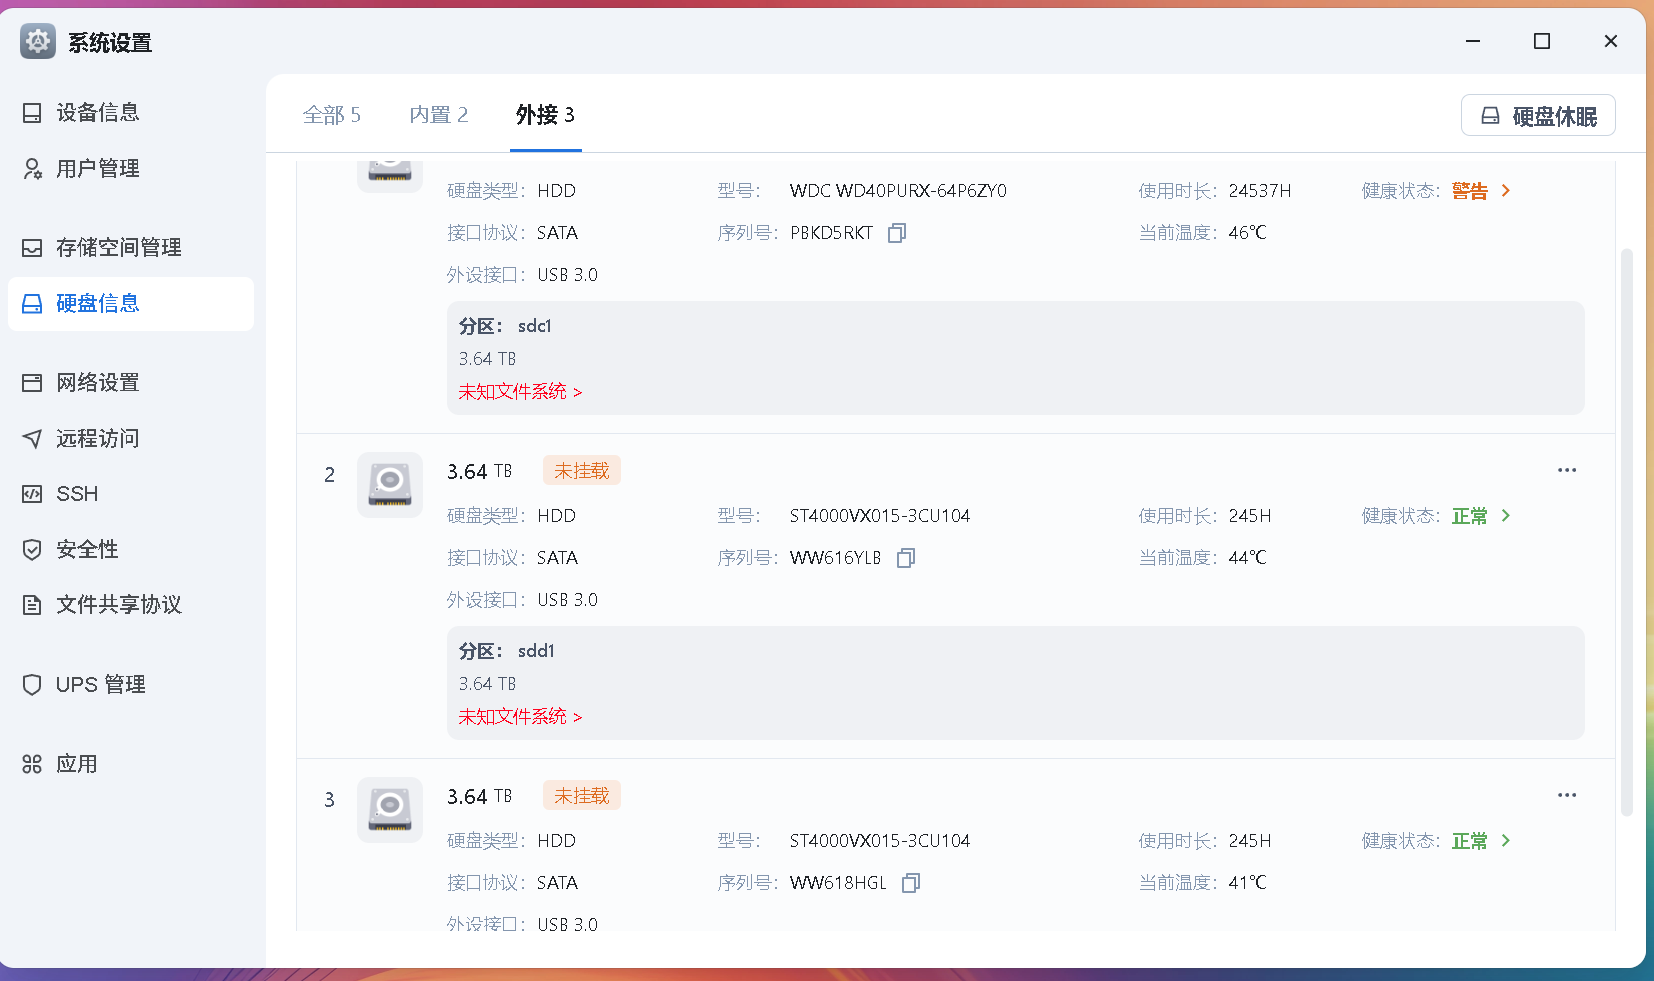Go to 用户管理 section
The height and width of the screenshot is (981, 1654).
[x=130, y=168]
